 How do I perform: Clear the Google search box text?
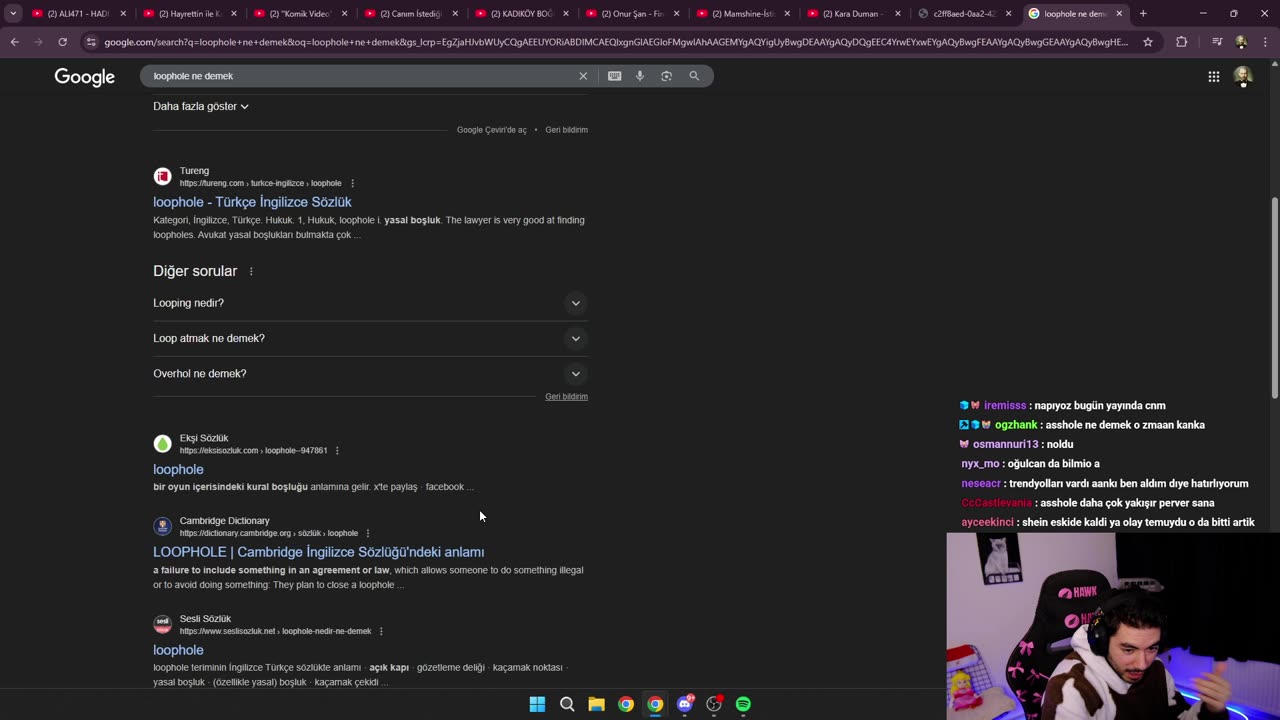click(583, 76)
